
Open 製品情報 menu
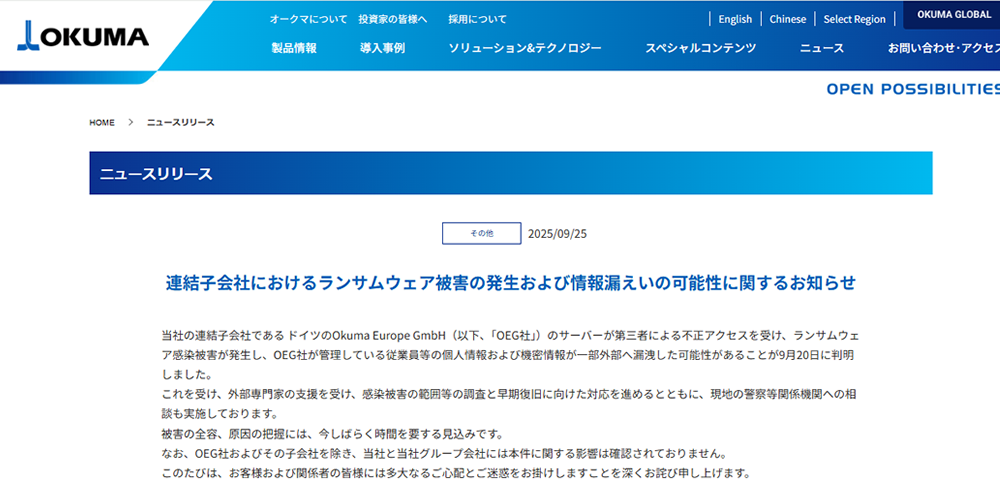[x=294, y=48]
